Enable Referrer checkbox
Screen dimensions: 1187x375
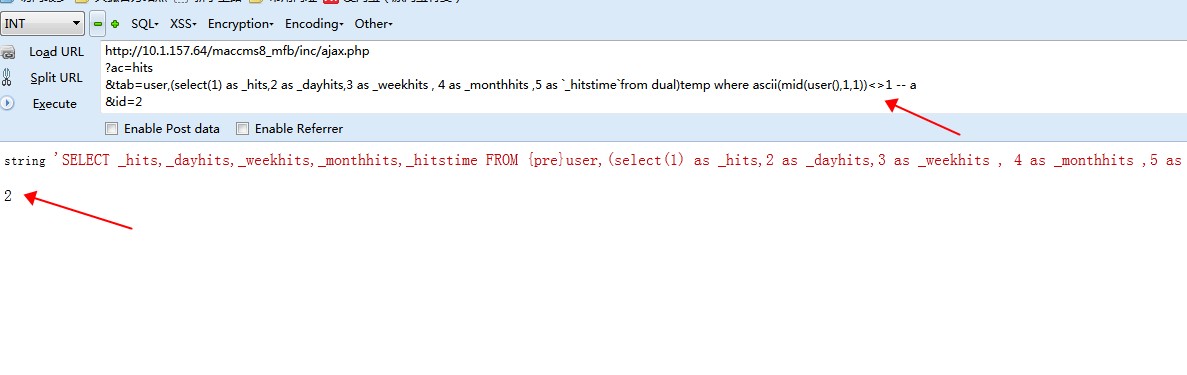coord(243,129)
